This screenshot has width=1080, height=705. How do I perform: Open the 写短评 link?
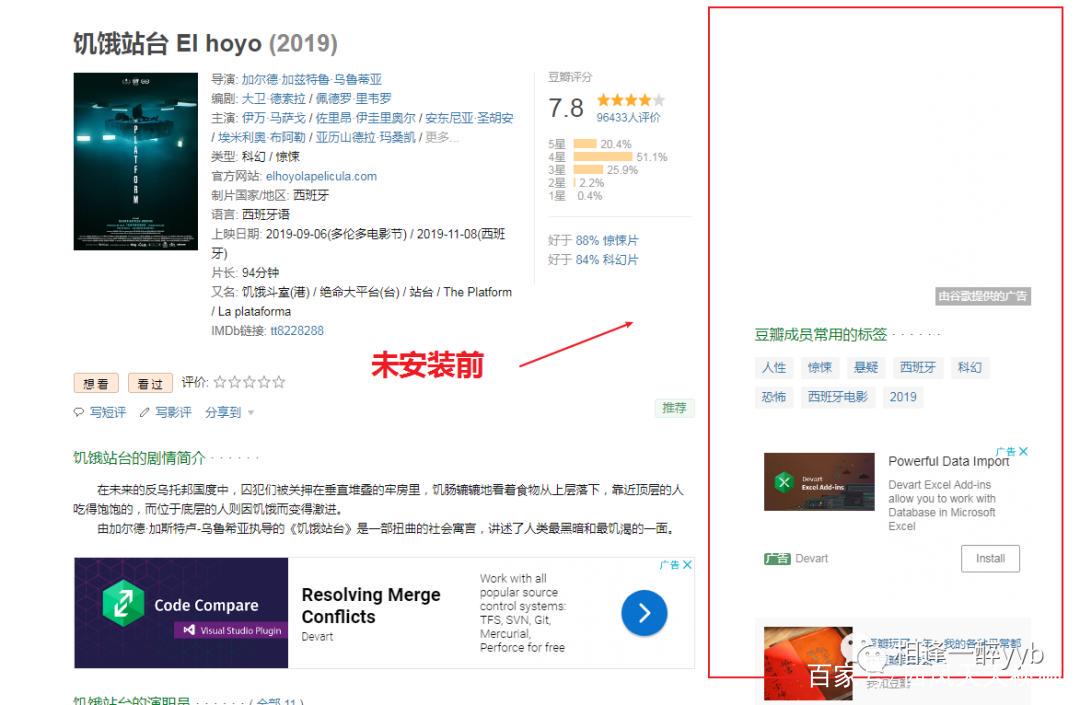coord(108,412)
